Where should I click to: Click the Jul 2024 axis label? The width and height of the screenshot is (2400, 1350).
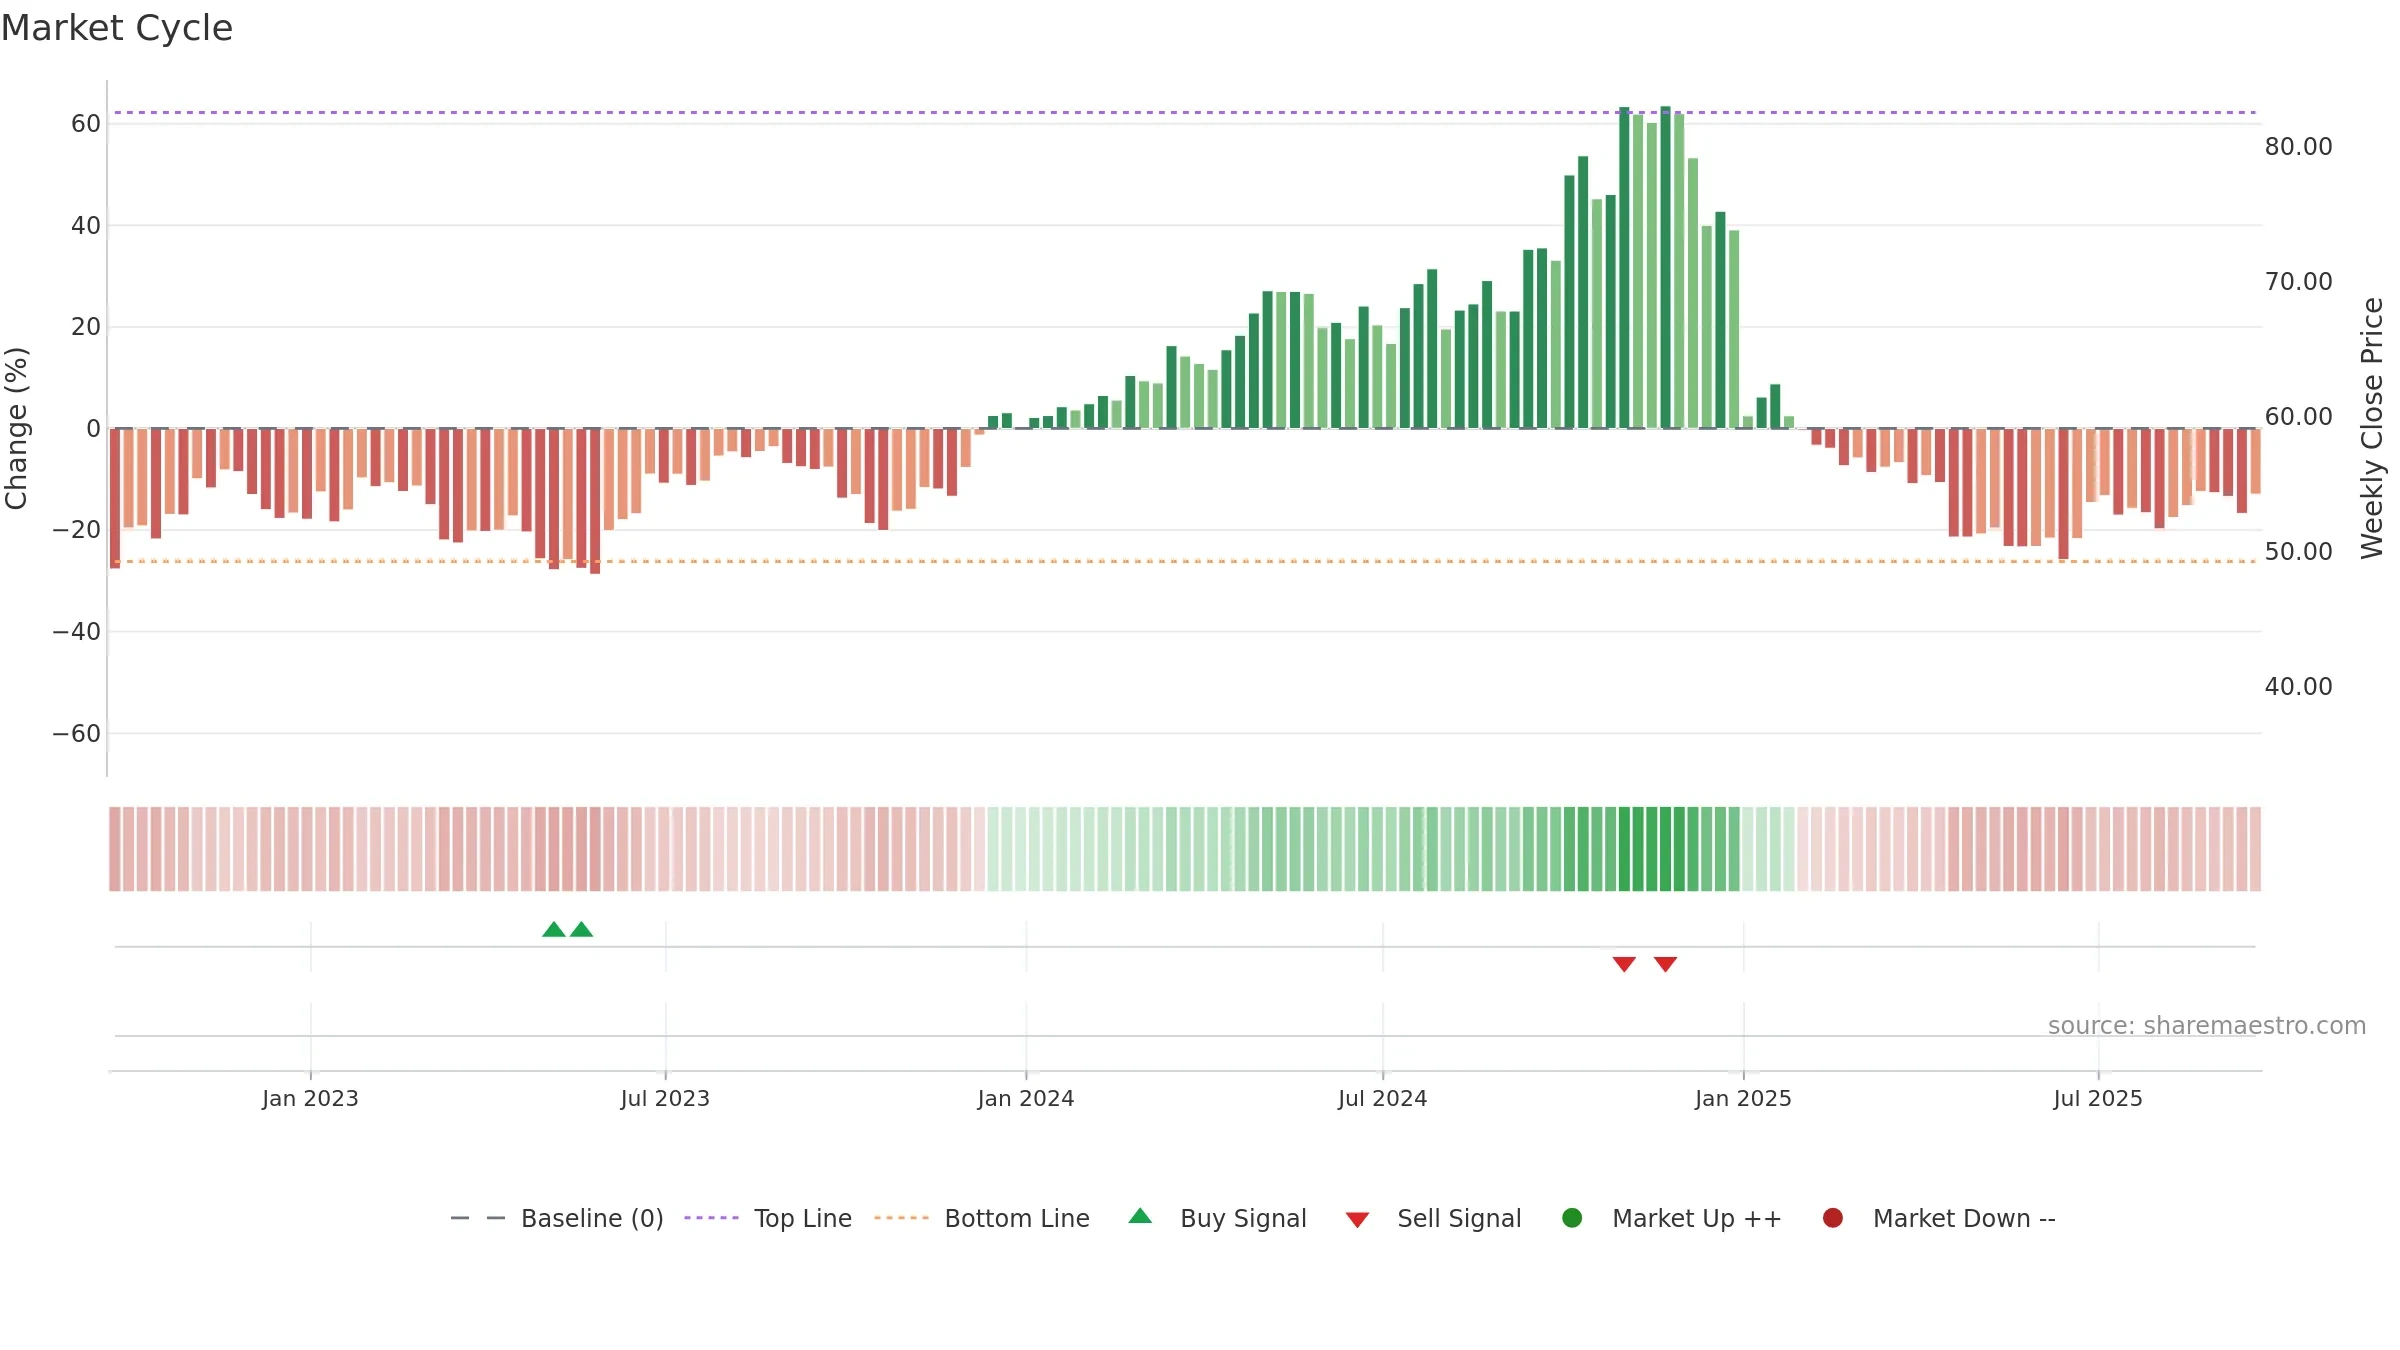click(1383, 1098)
